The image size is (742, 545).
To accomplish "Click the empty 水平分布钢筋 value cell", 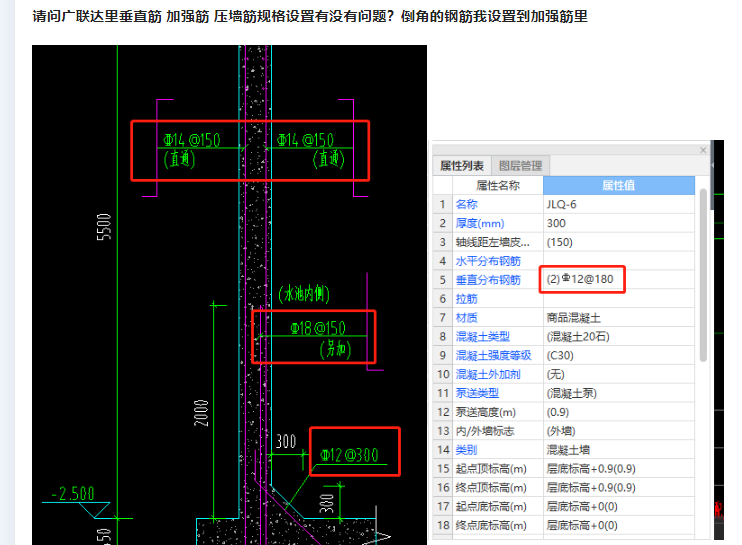I will (619, 261).
